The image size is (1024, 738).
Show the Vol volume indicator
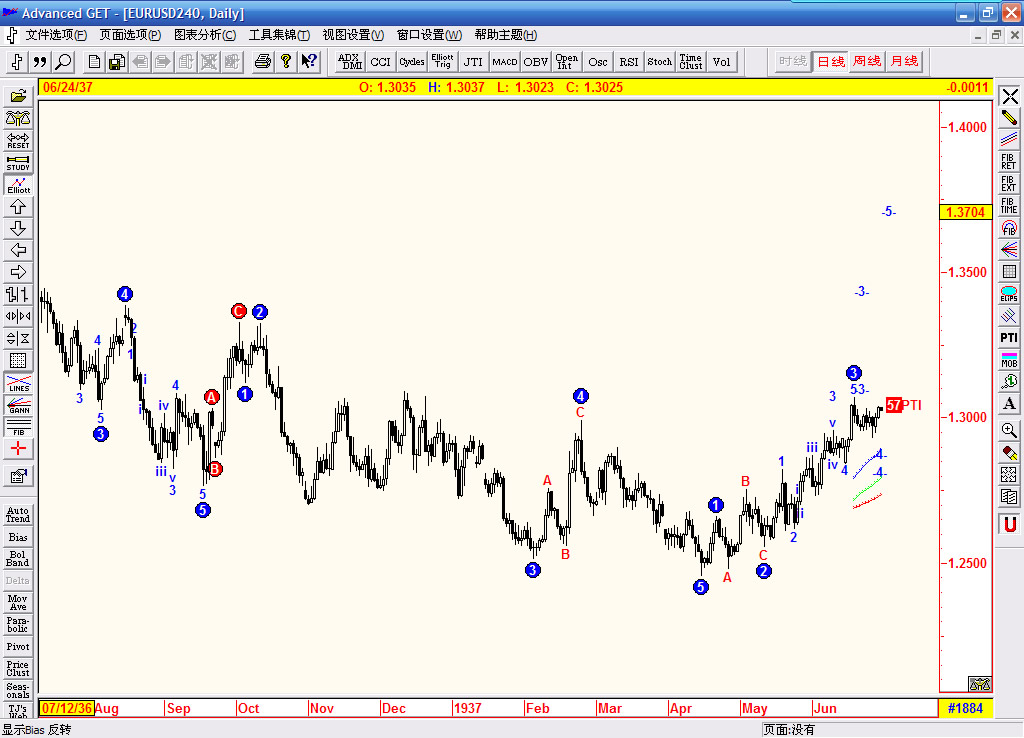pos(721,62)
